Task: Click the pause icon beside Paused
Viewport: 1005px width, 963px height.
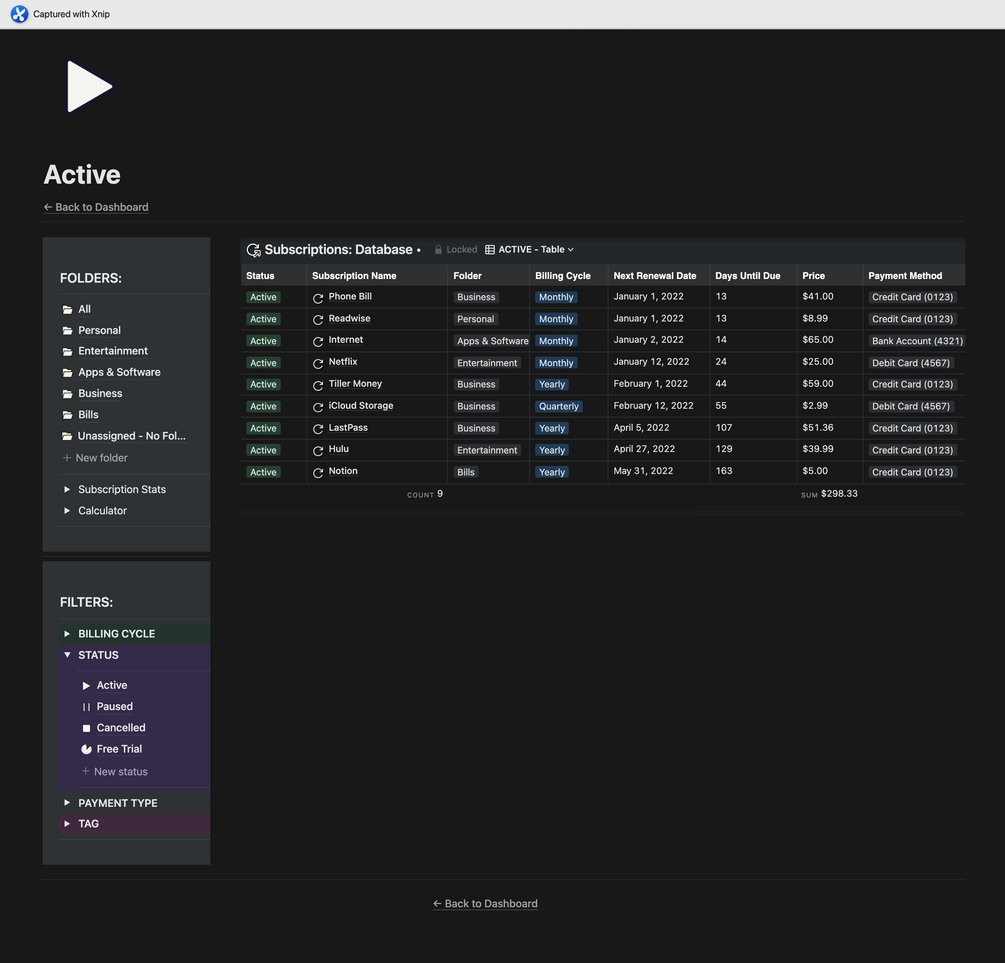Action: coord(86,707)
